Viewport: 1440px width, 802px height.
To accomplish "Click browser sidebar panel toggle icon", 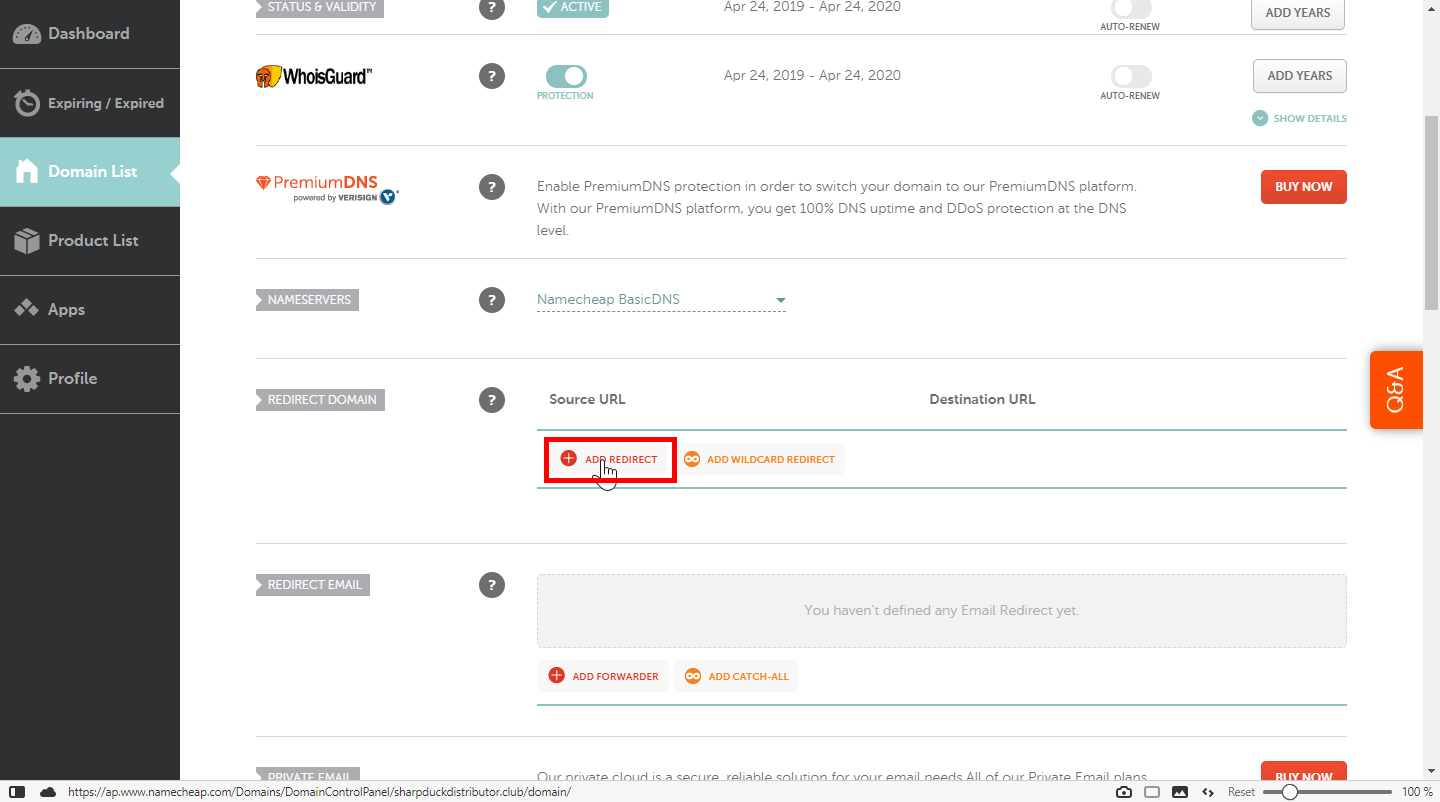I will coord(17,792).
